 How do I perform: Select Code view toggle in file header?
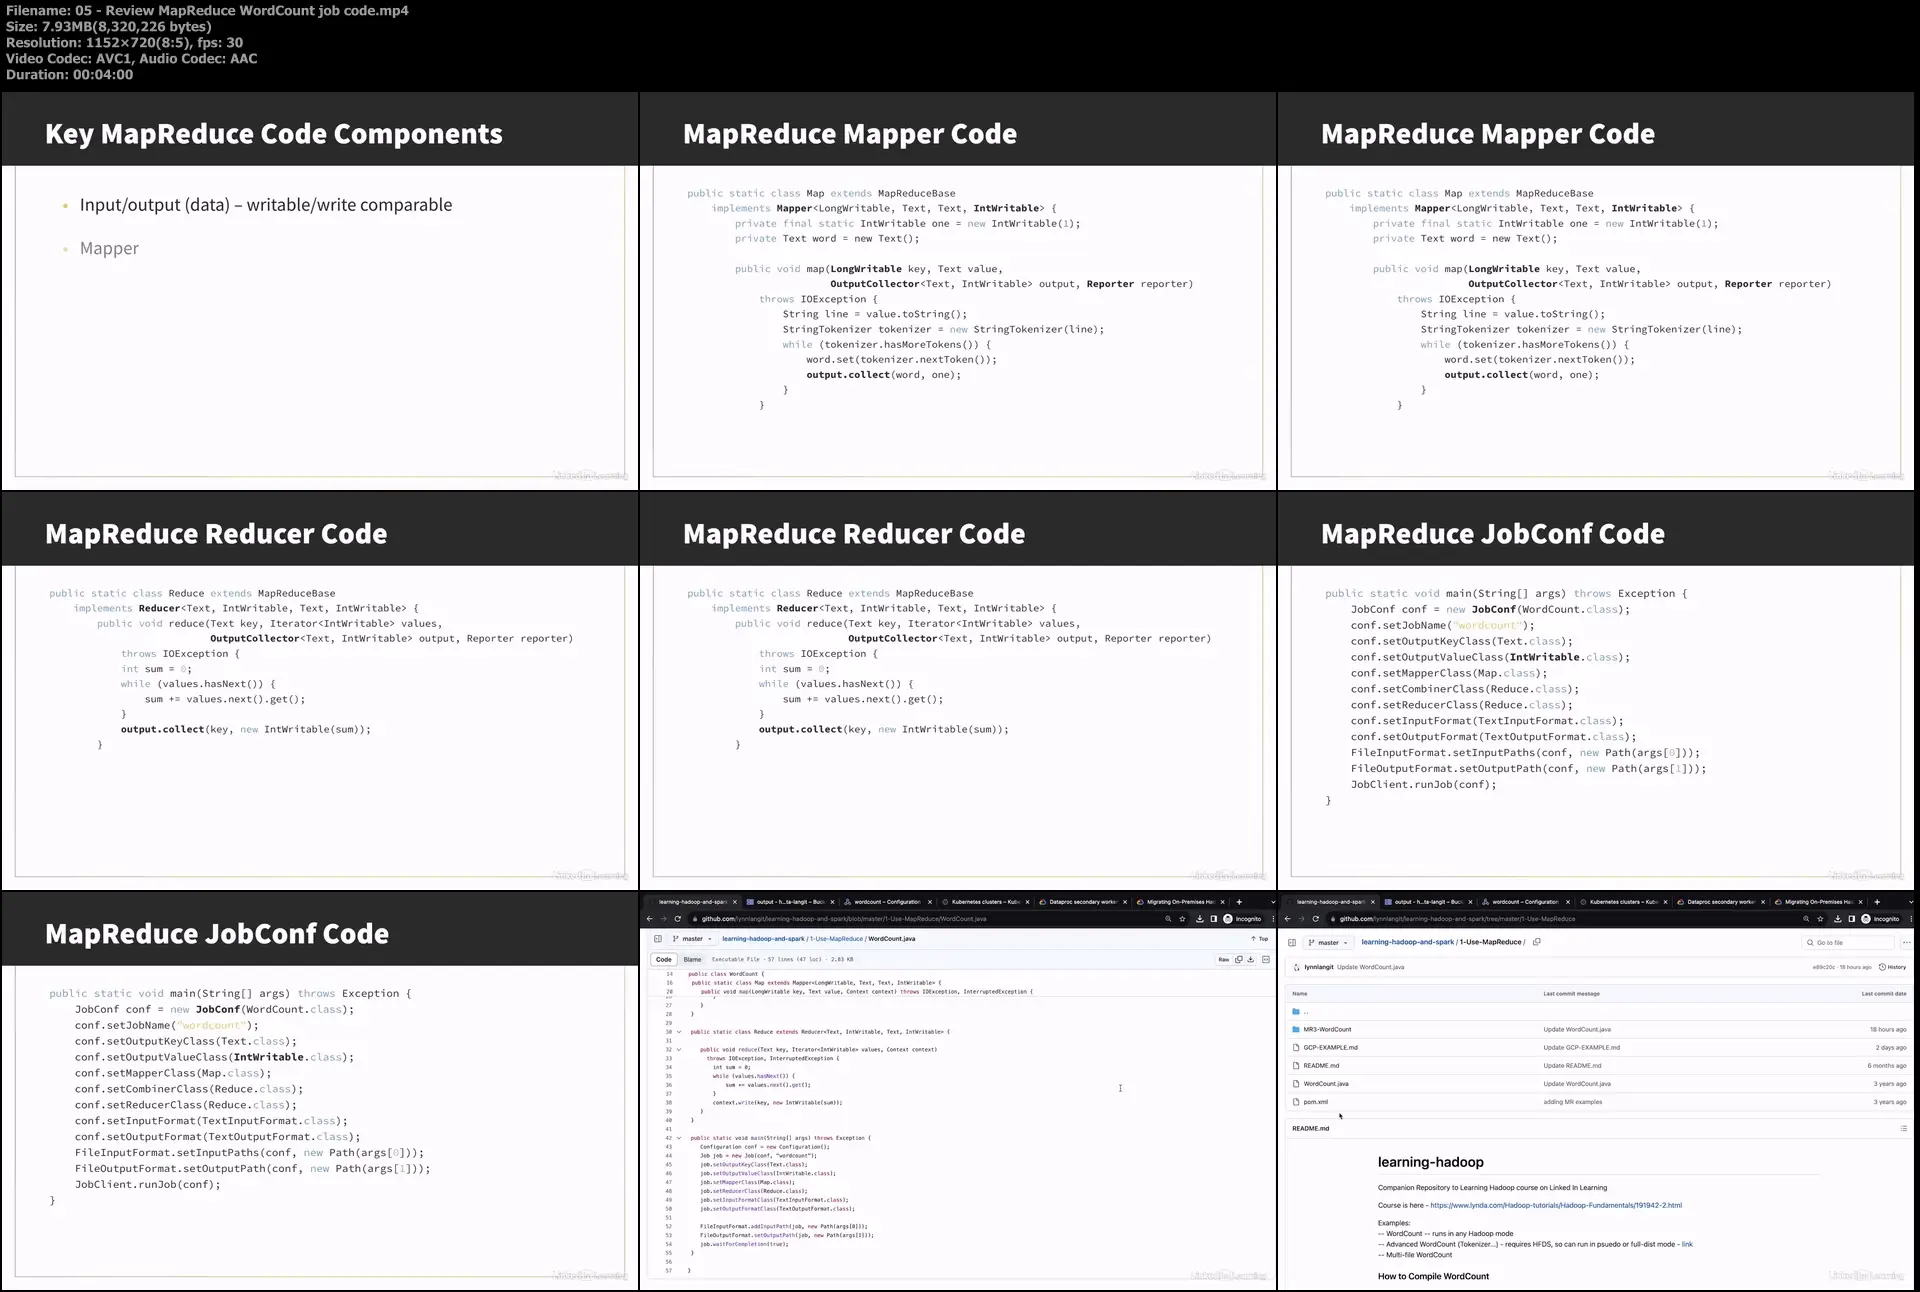coord(664,959)
